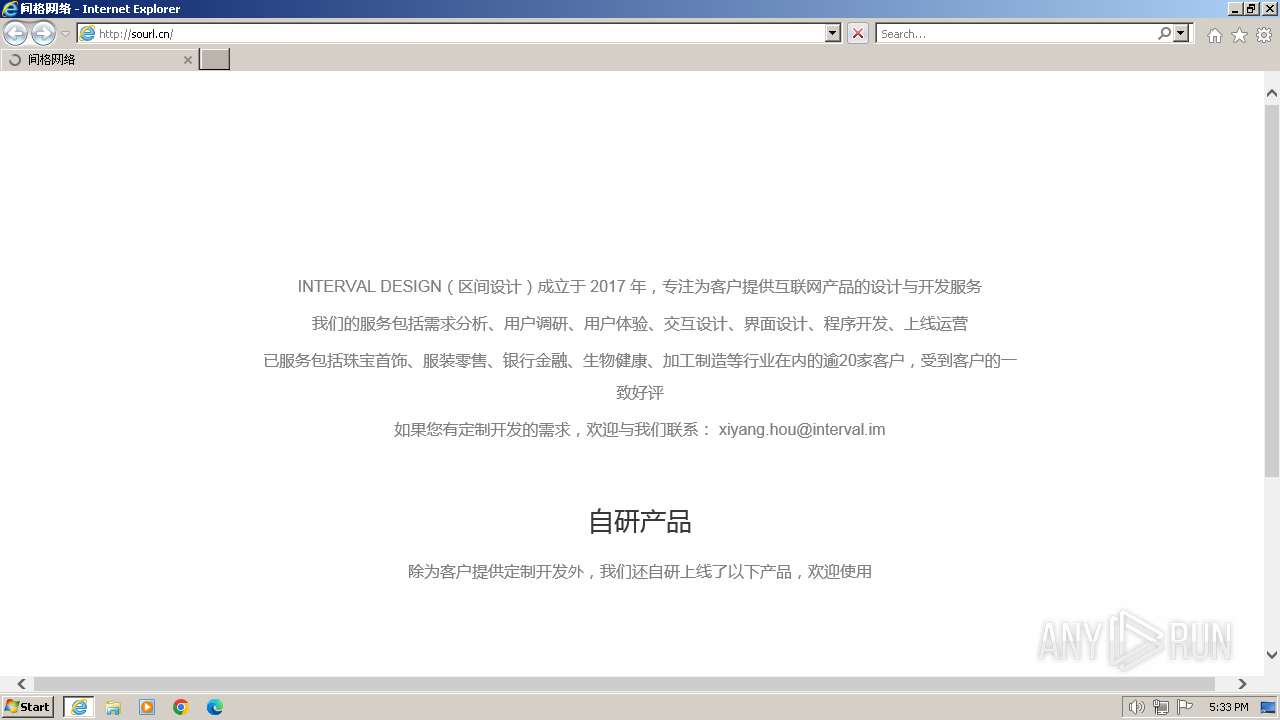
Task: Go forward with the browser Forward arrow
Action: pyautogui.click(x=43, y=34)
